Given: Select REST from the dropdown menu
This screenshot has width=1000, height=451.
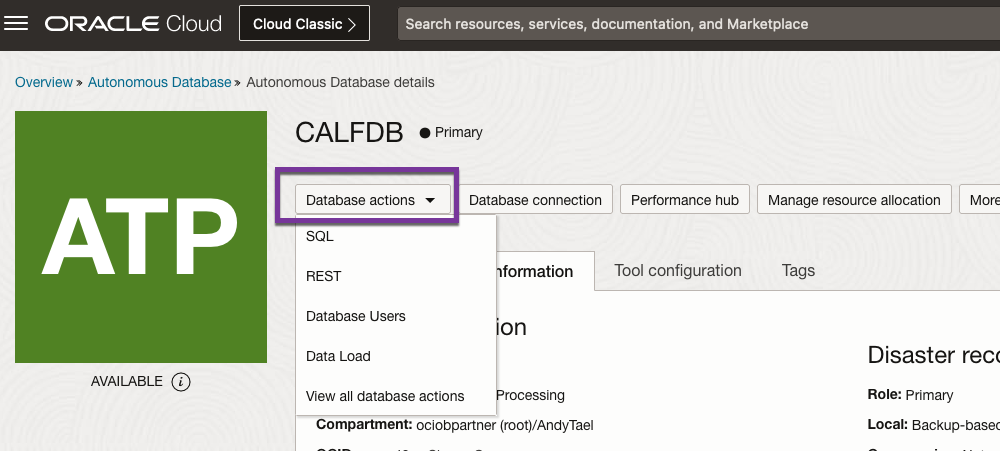Looking at the screenshot, I should click(324, 276).
